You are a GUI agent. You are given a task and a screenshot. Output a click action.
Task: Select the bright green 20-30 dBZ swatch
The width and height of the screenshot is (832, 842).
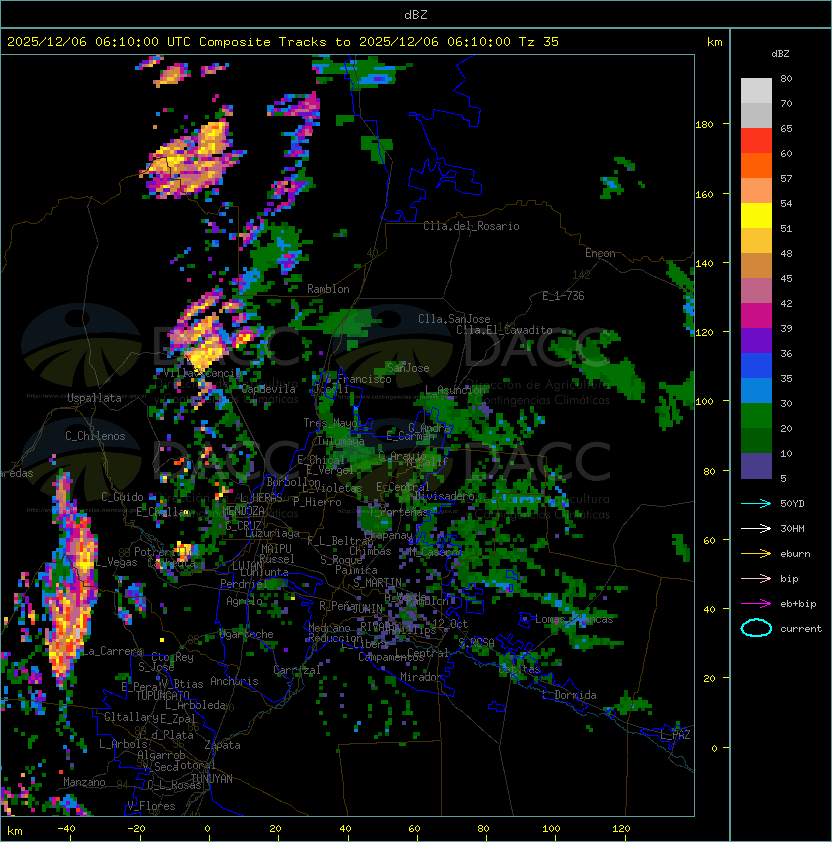coord(756,416)
